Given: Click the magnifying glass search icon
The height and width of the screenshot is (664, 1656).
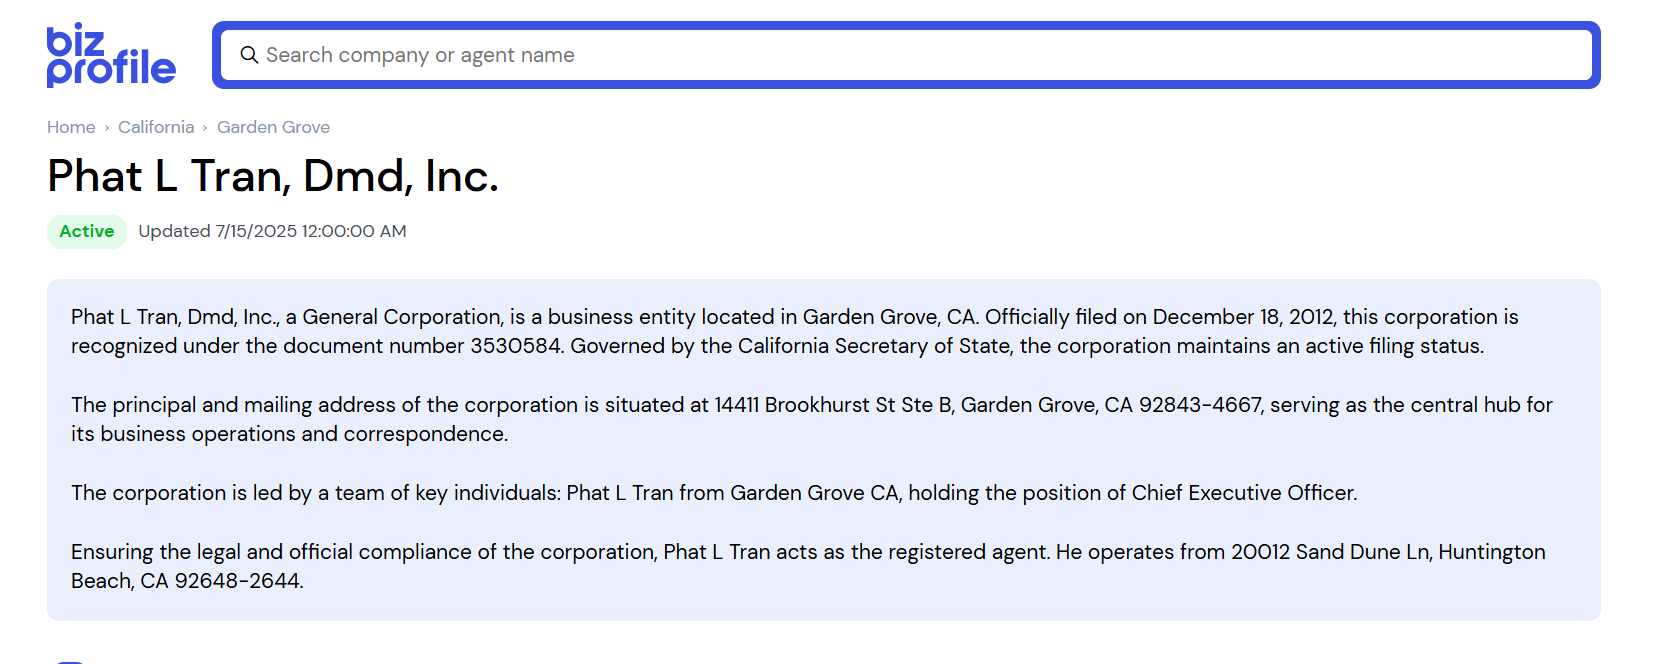Looking at the screenshot, I should point(249,55).
